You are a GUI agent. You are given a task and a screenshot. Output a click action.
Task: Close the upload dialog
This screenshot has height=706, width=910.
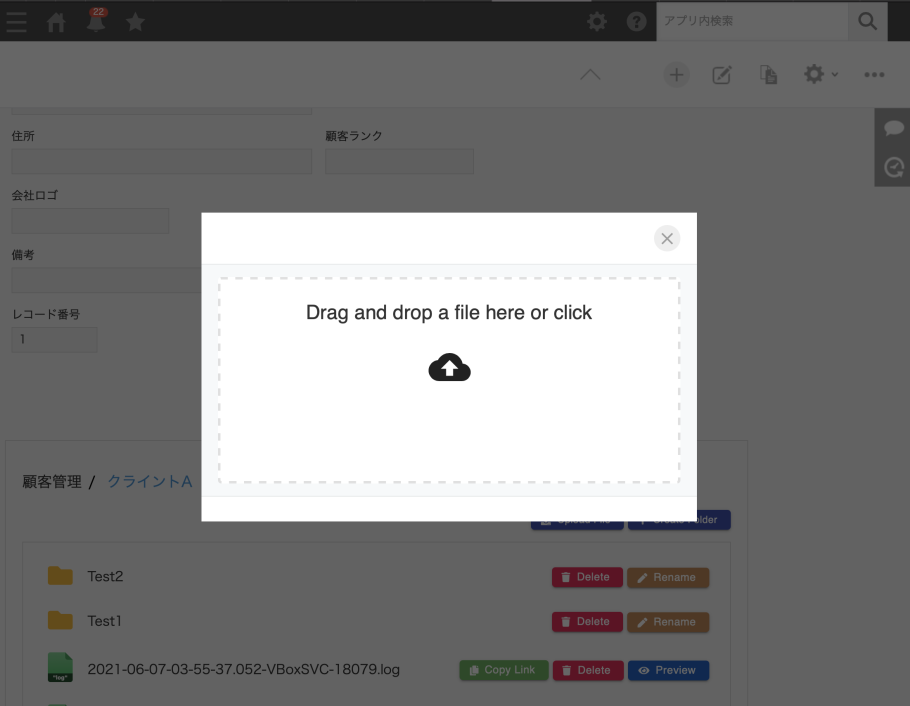coord(667,238)
